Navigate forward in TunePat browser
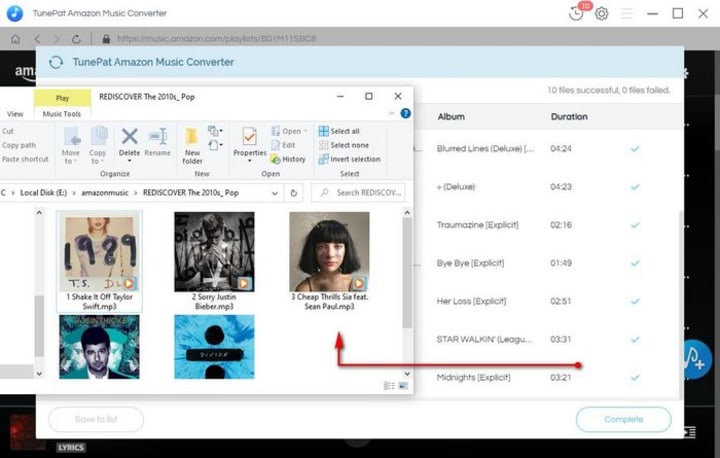This screenshot has height=458, width=720. click(x=56, y=39)
